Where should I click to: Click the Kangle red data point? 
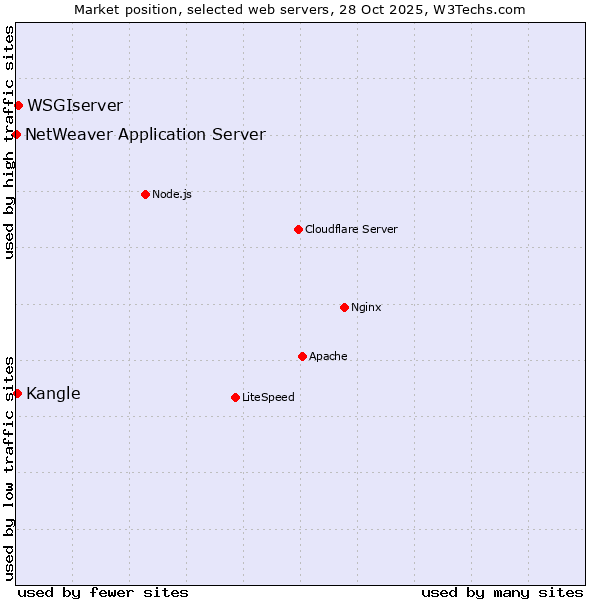[x=17, y=393]
